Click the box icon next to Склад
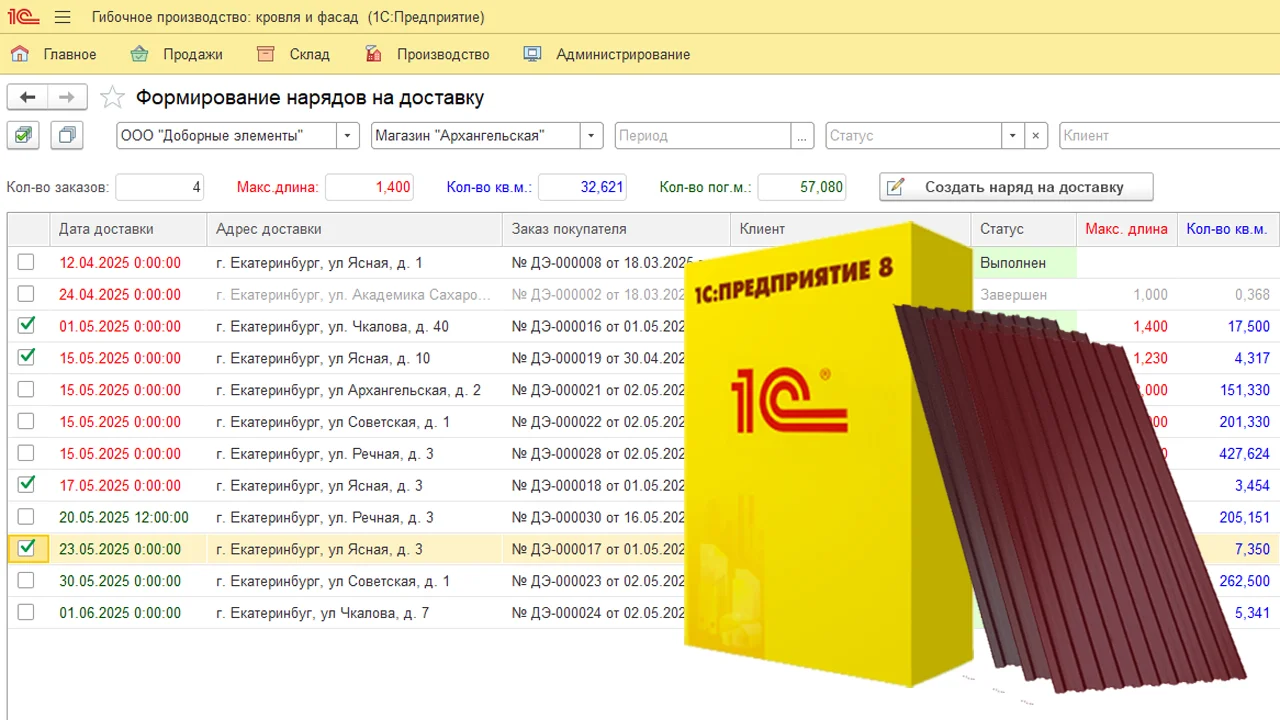Screen dimensions: 1280x720 265,54
